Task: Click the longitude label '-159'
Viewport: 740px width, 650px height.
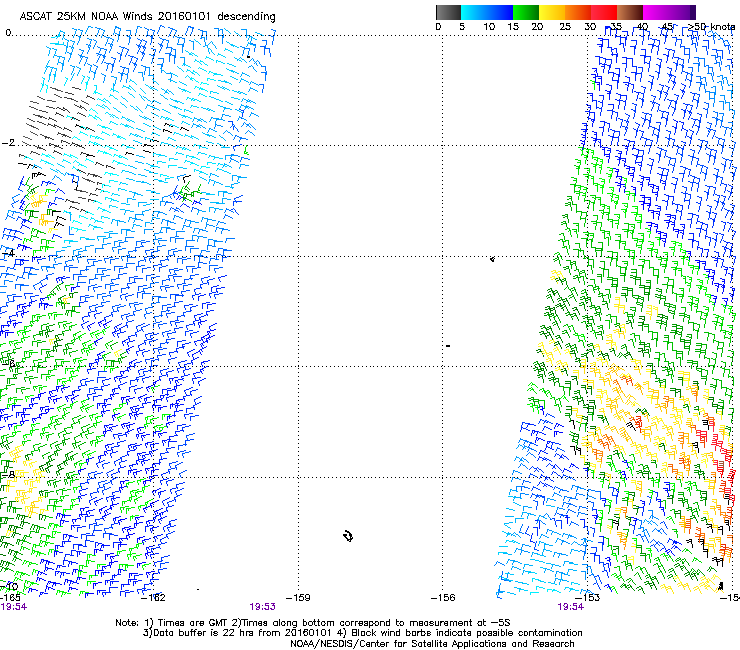Action: 298,598
